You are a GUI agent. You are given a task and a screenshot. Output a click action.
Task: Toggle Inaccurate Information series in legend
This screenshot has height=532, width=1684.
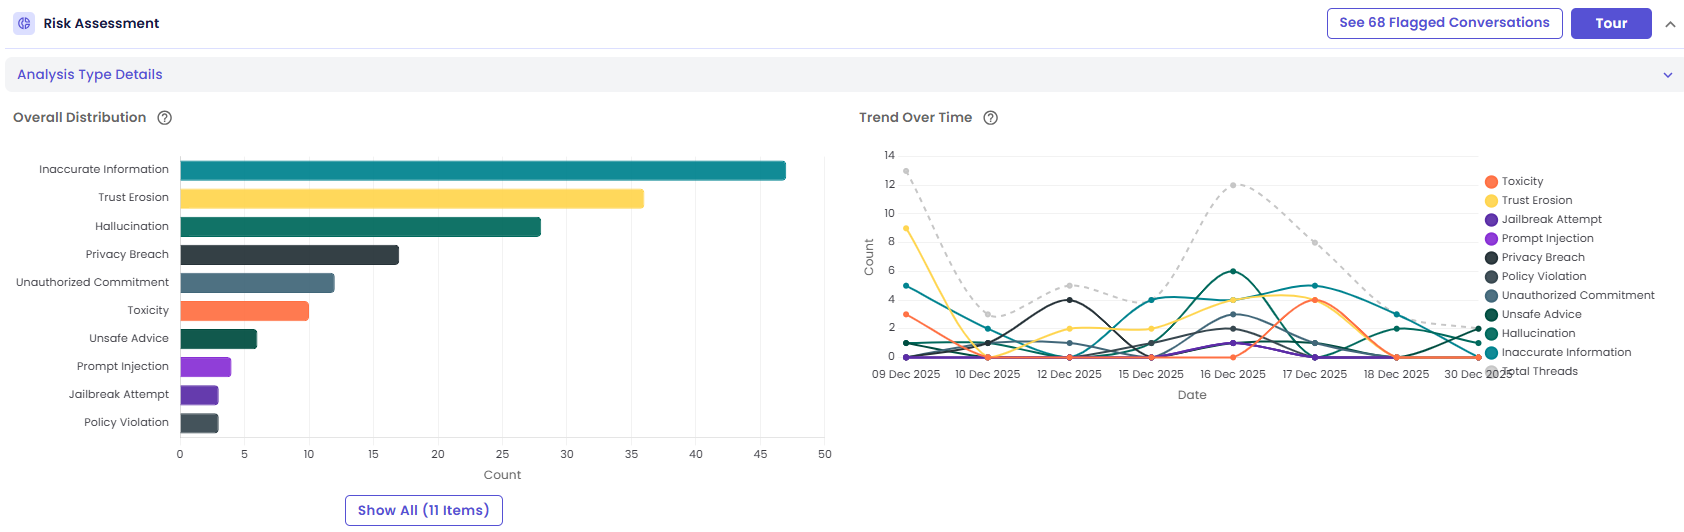(x=1558, y=352)
